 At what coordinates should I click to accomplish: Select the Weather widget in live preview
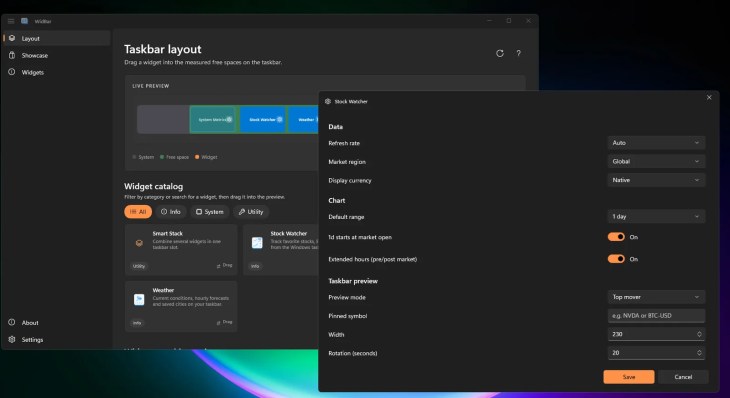pos(304,120)
